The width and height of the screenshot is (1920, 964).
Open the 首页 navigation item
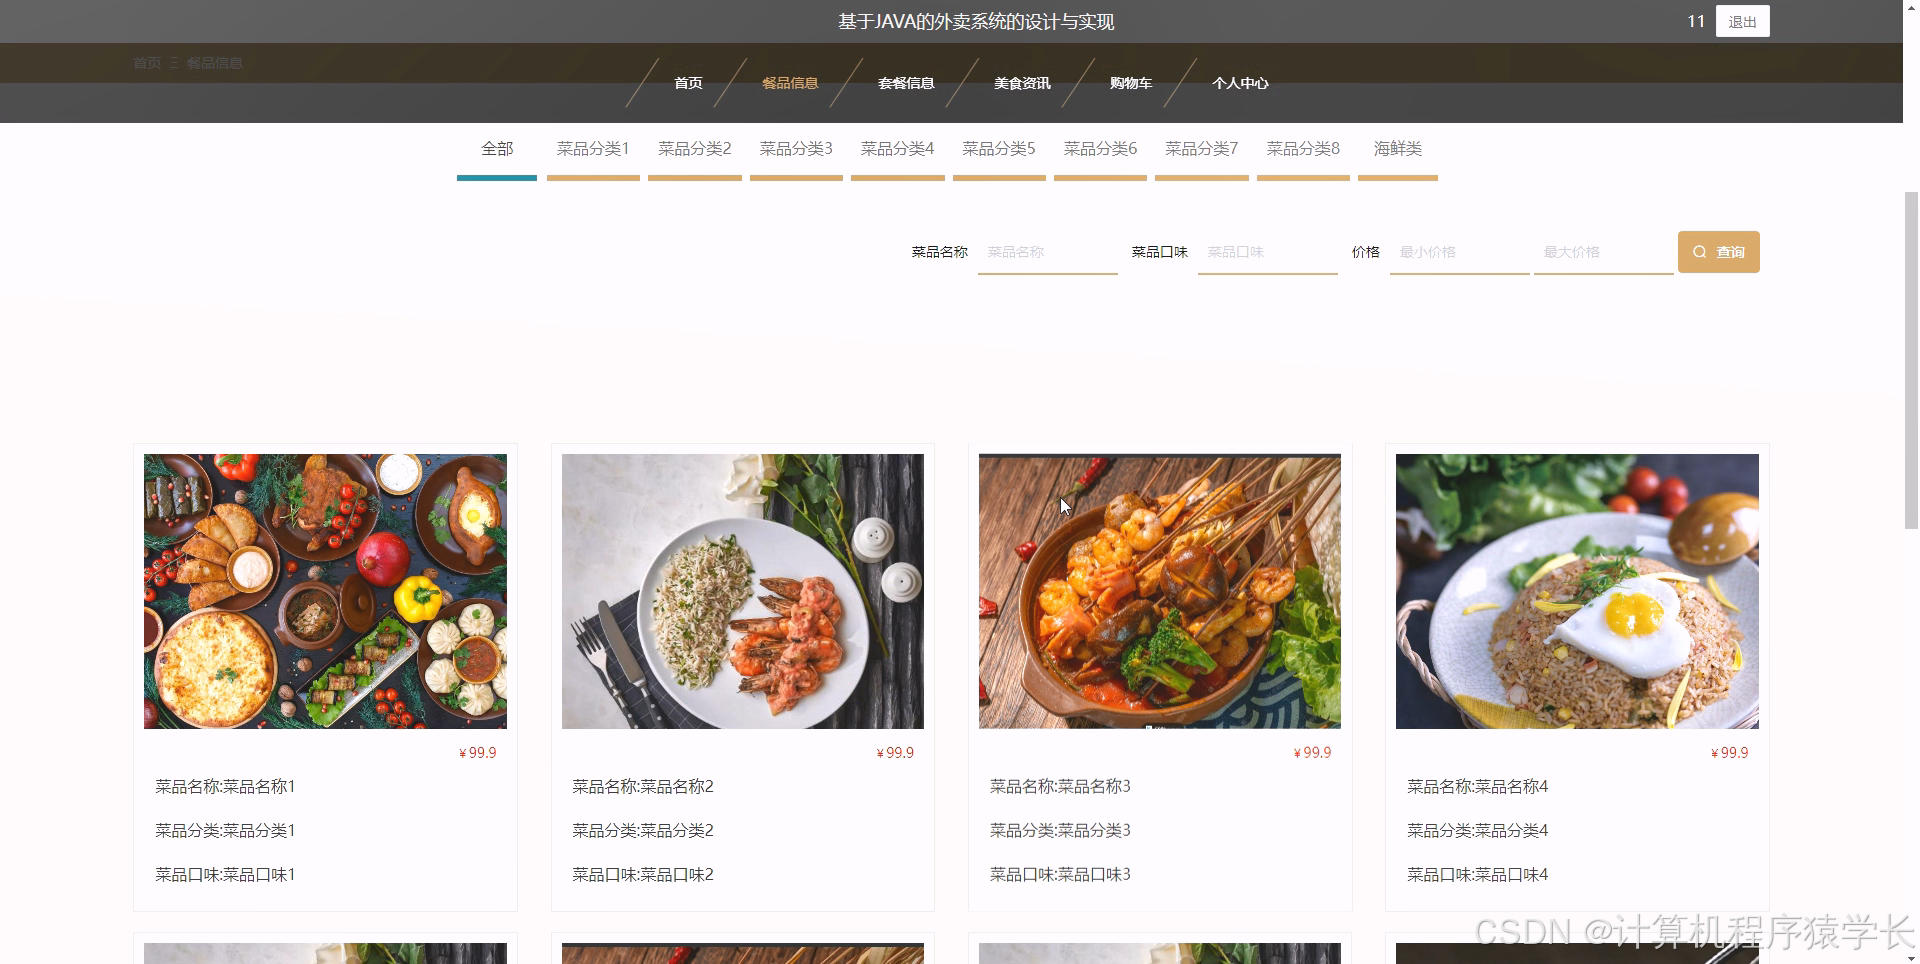tap(688, 83)
